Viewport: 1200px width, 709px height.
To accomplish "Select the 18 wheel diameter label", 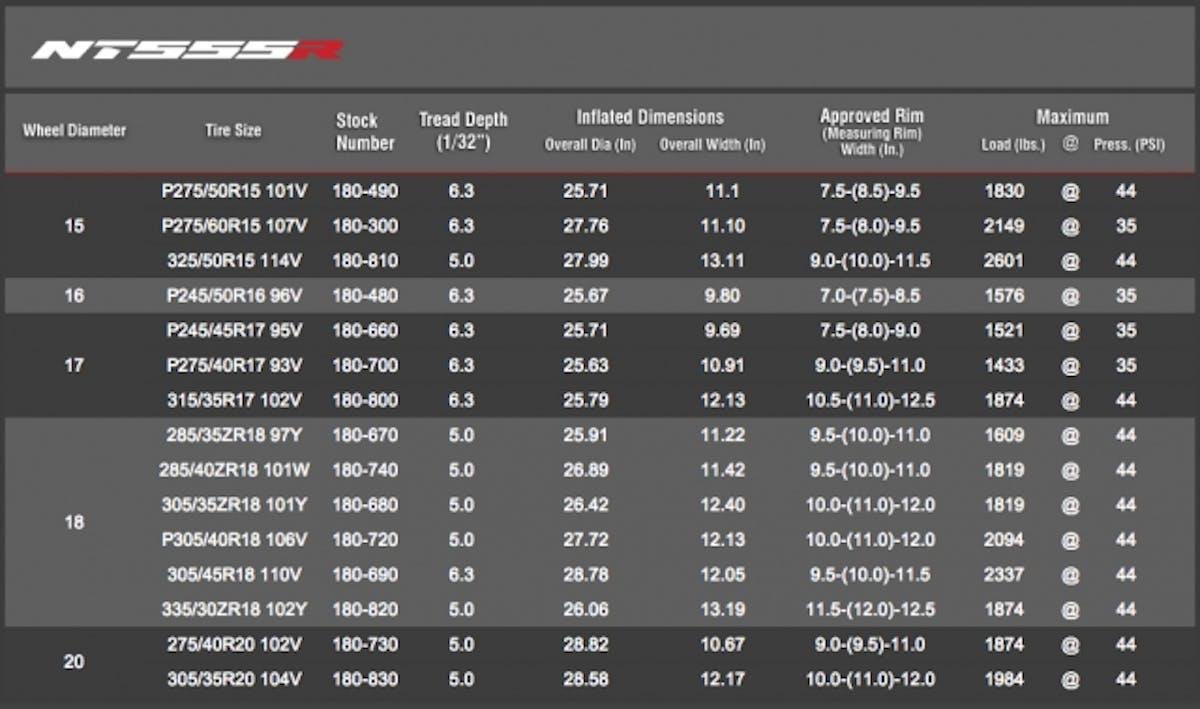I will [x=73, y=522].
